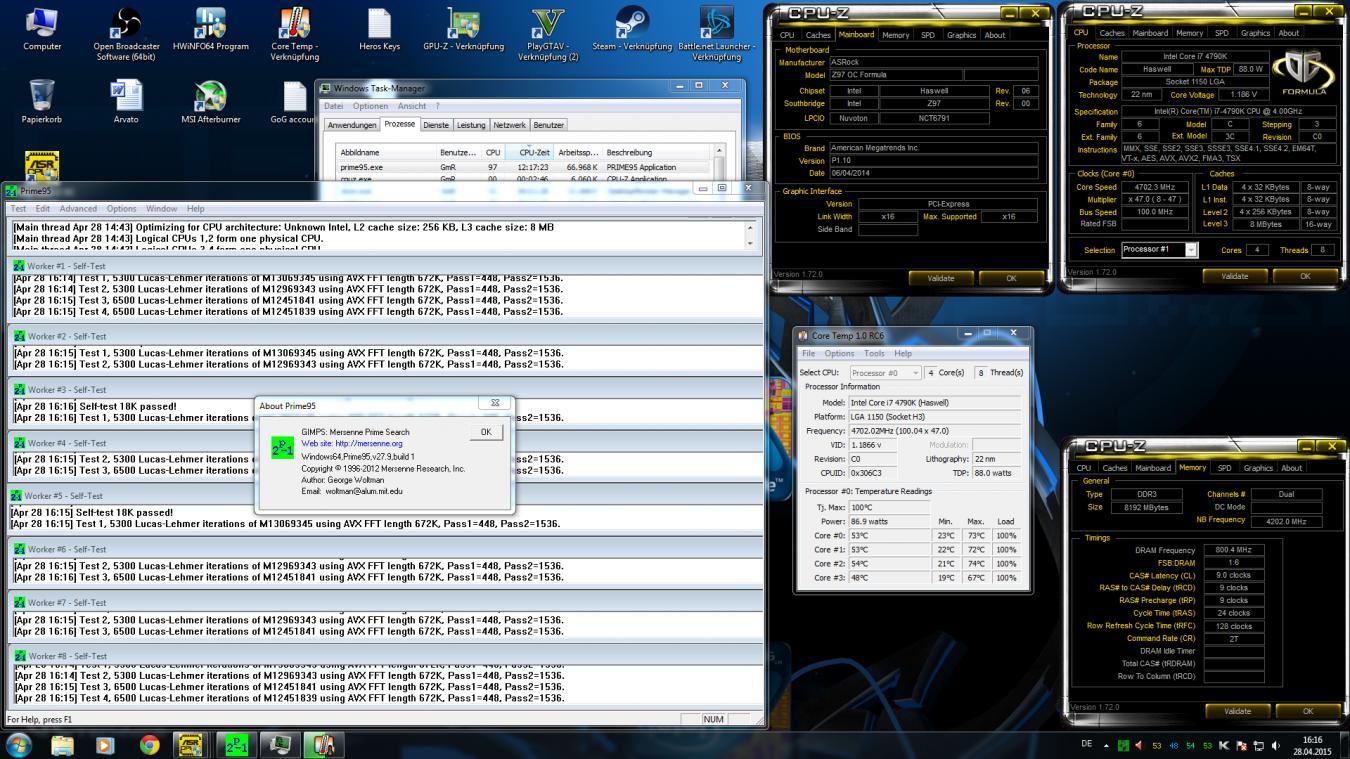The height and width of the screenshot is (759, 1350).
Task: Open the File menu in Core Temp
Action: pos(808,353)
